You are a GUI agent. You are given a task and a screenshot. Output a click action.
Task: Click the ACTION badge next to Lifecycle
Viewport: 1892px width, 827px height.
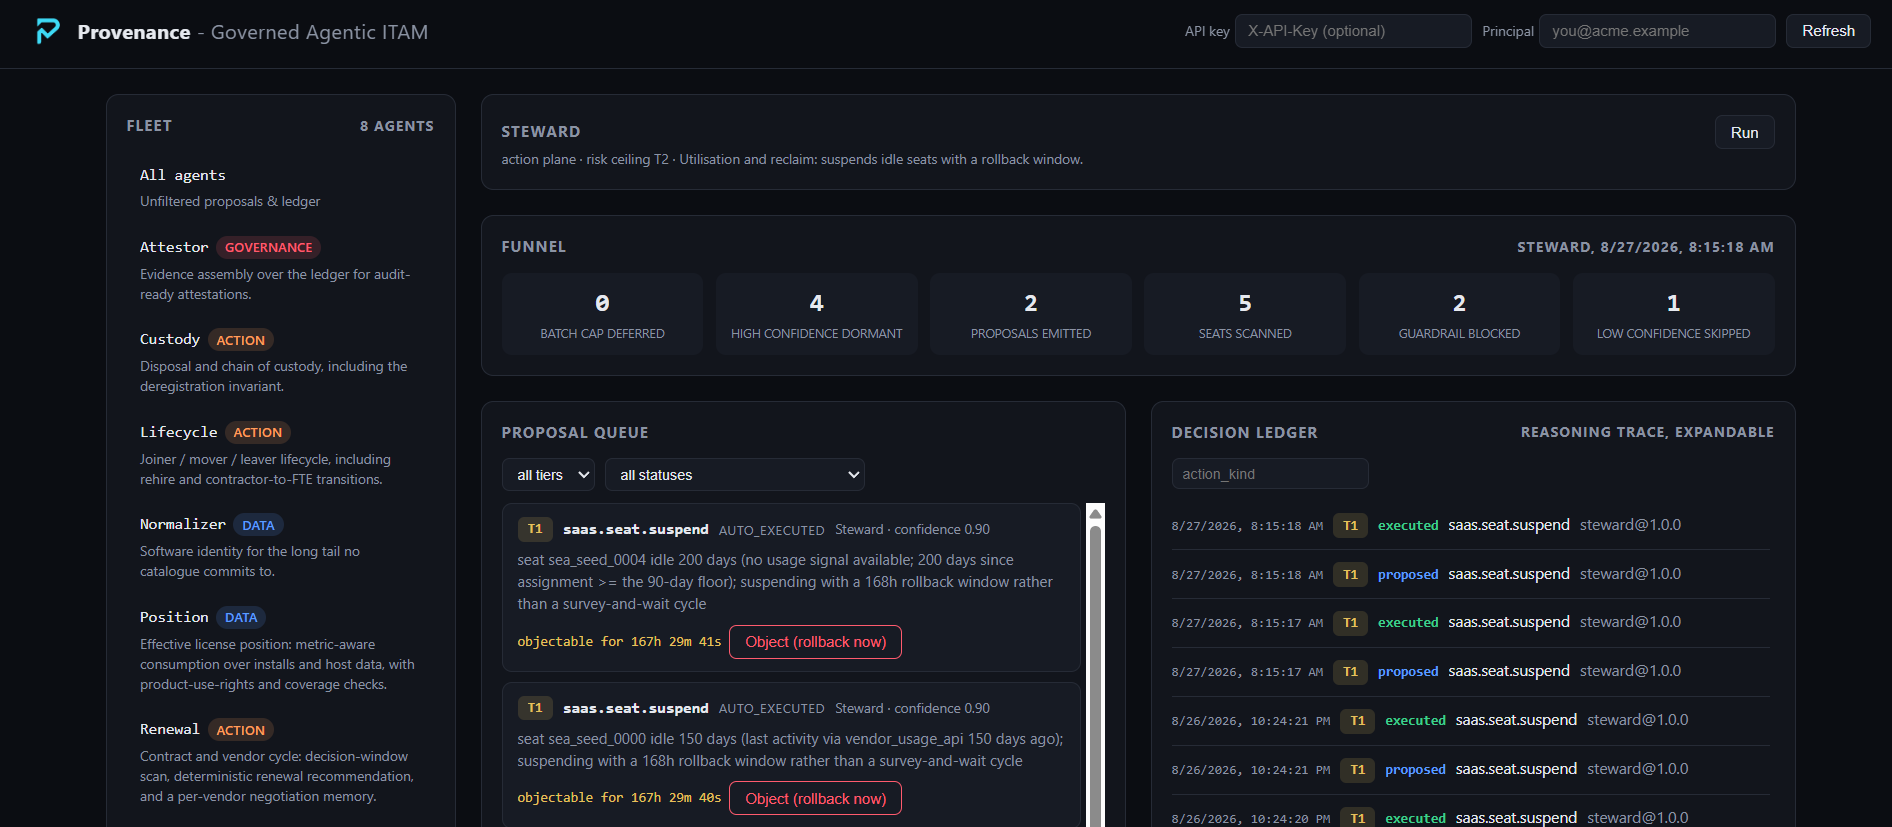tap(258, 432)
